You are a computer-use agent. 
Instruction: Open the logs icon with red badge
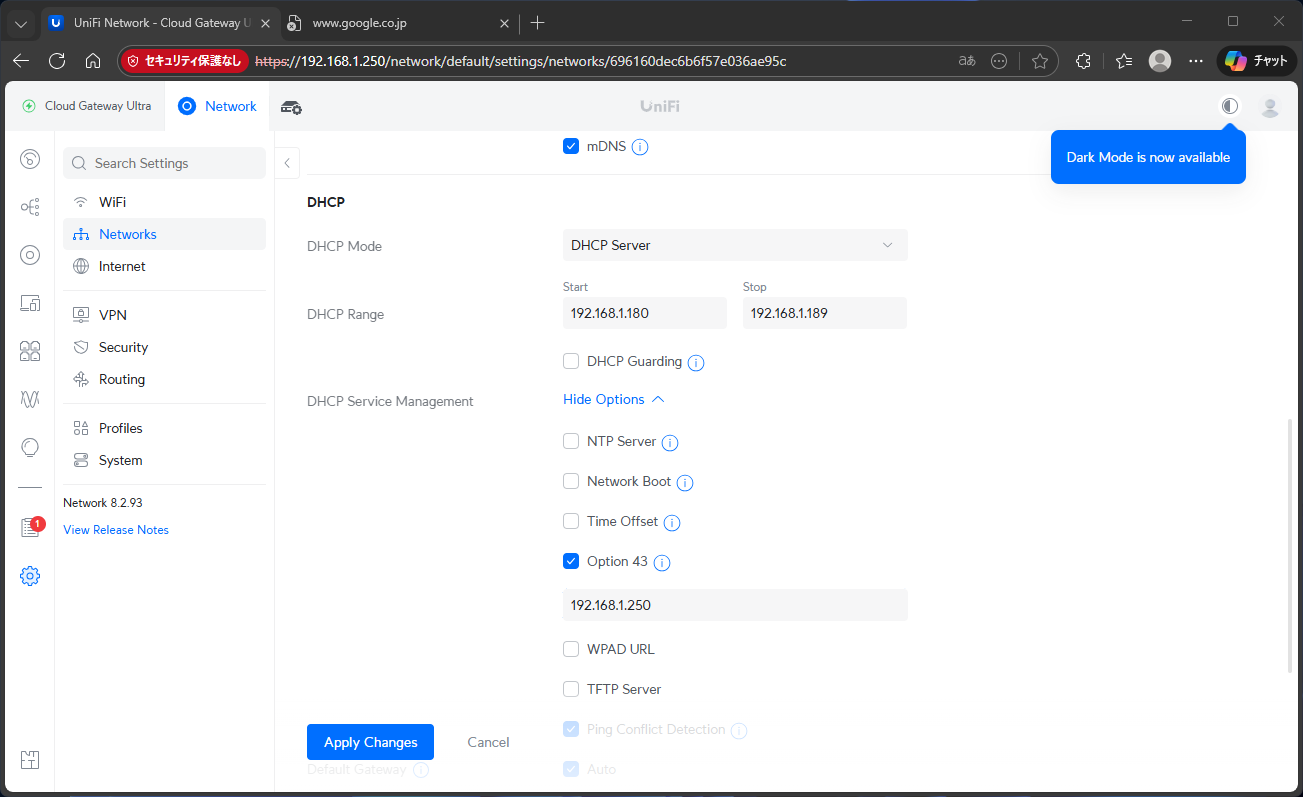click(30, 528)
